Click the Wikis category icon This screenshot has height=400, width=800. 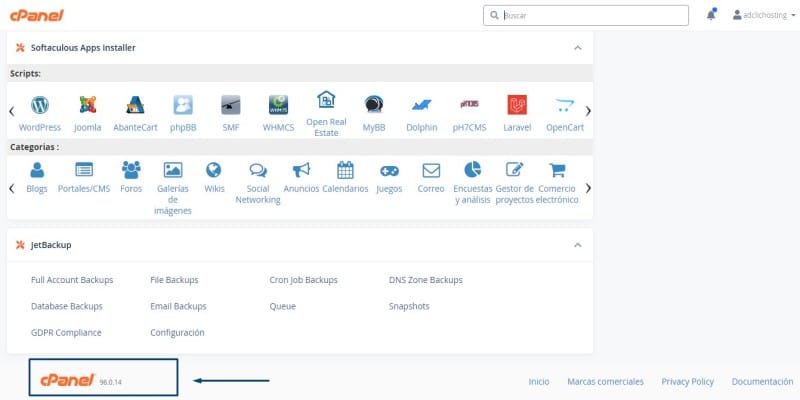click(x=214, y=170)
